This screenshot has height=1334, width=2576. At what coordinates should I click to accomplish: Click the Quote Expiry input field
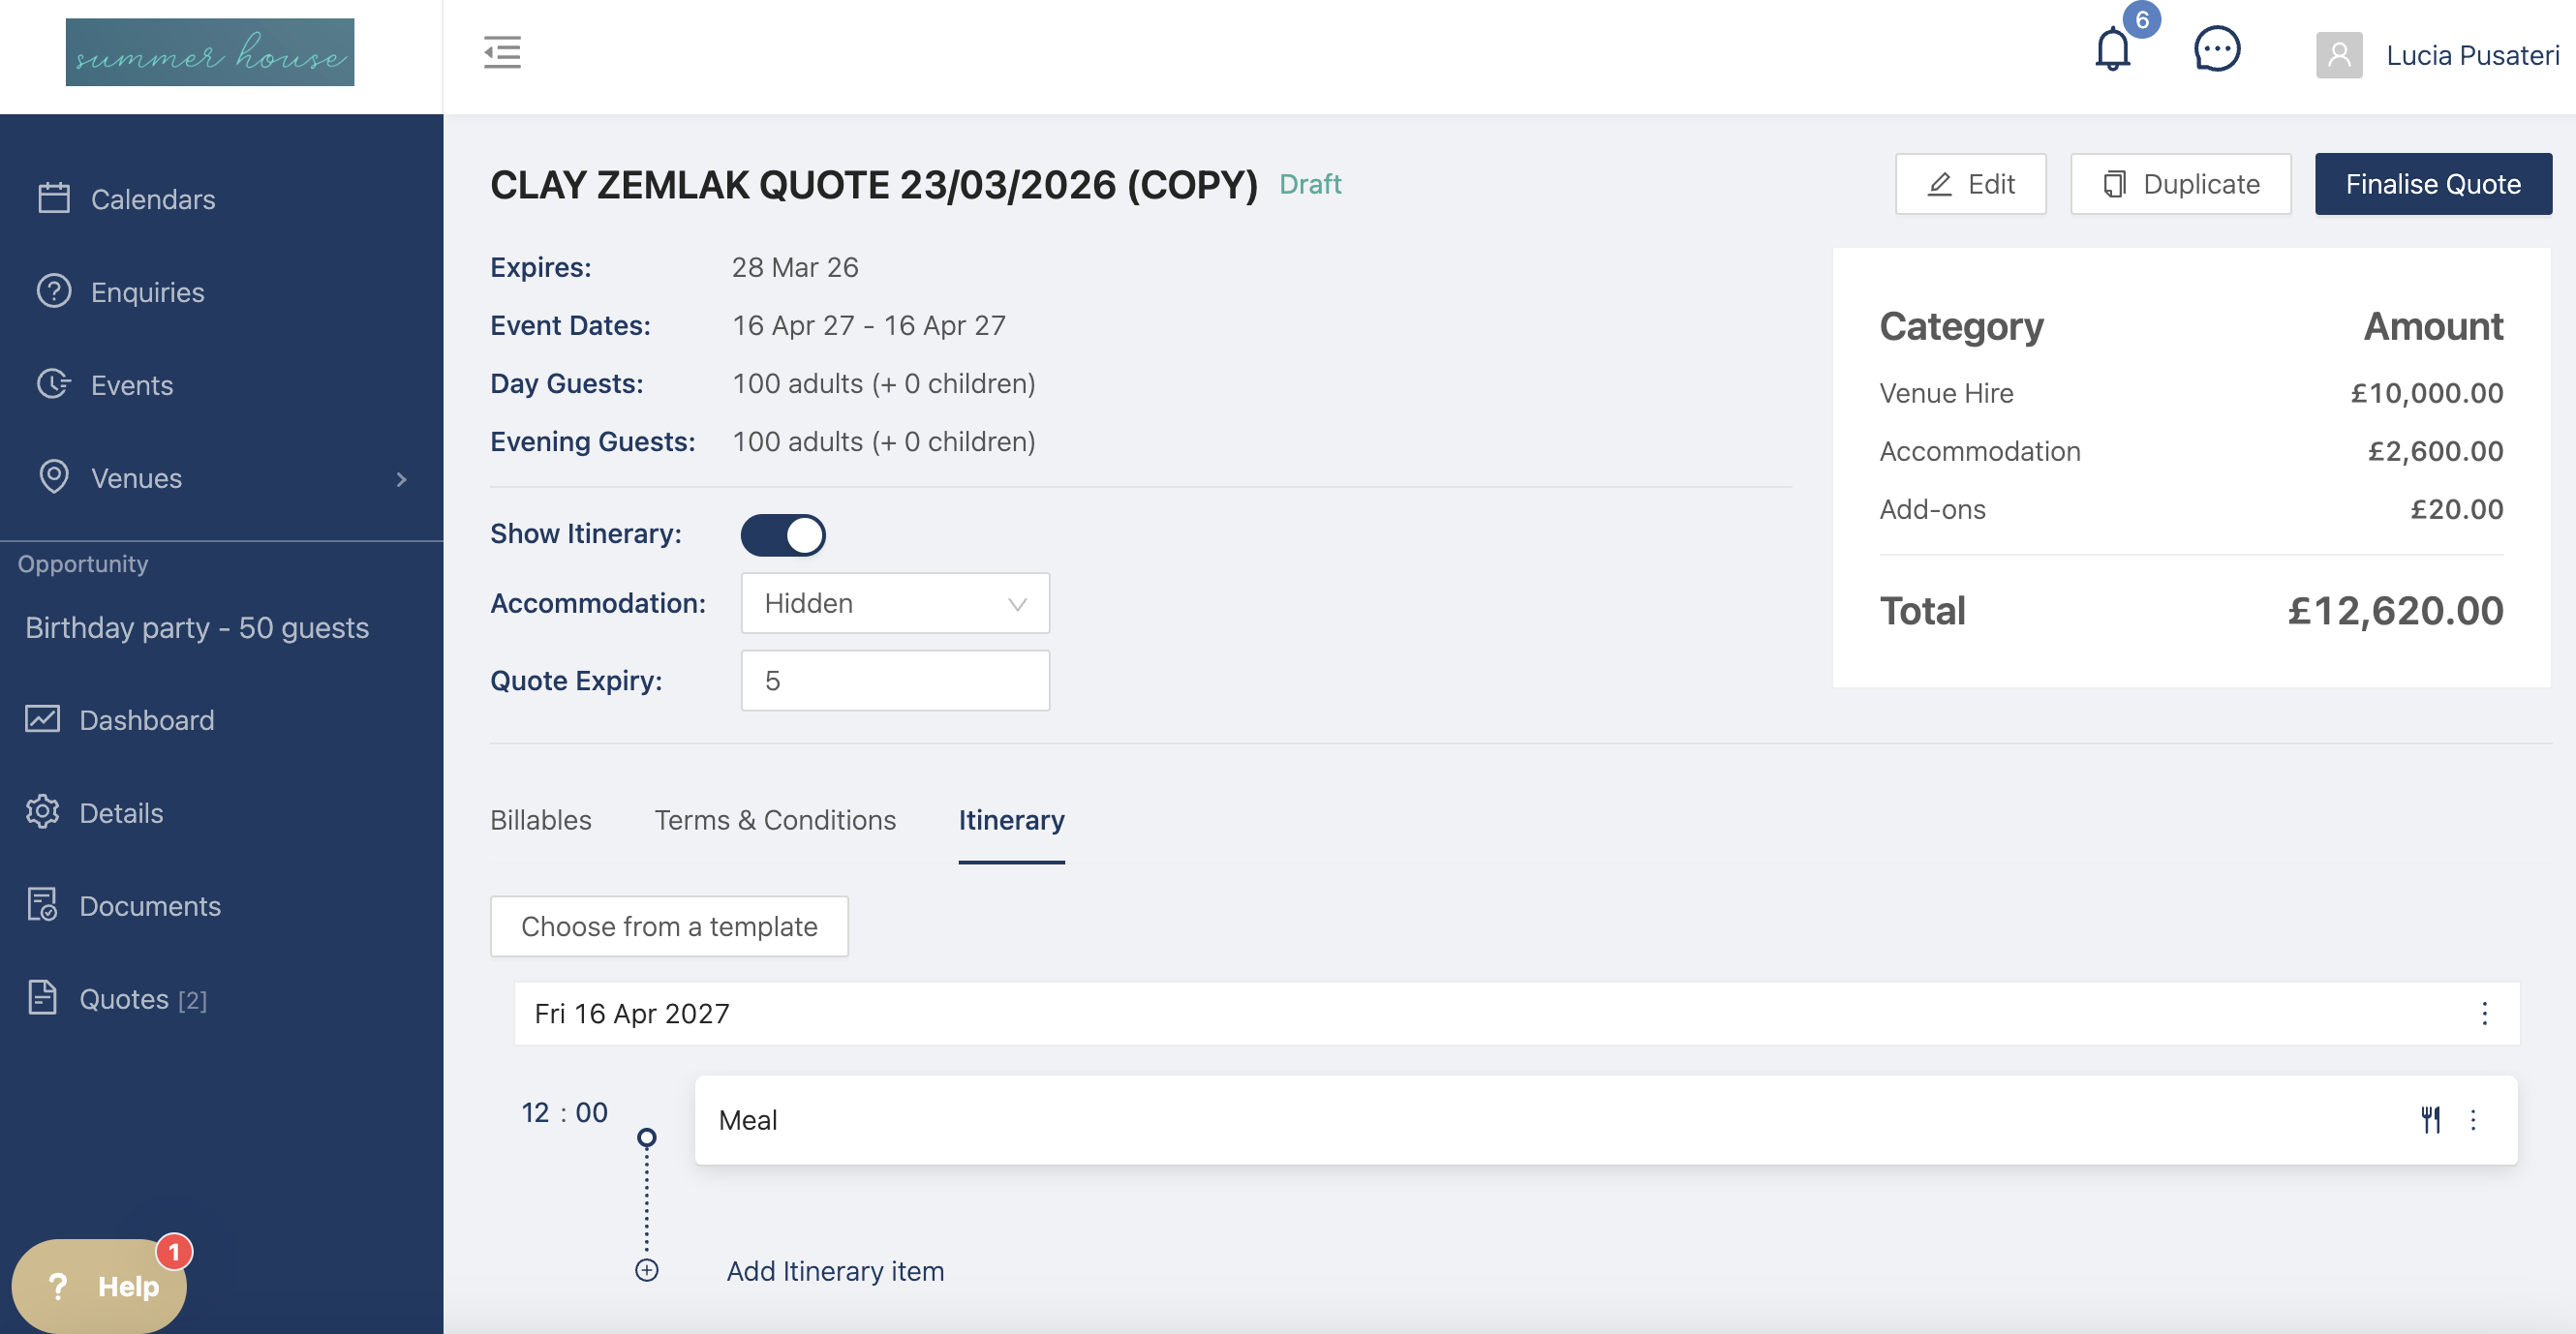tap(894, 681)
